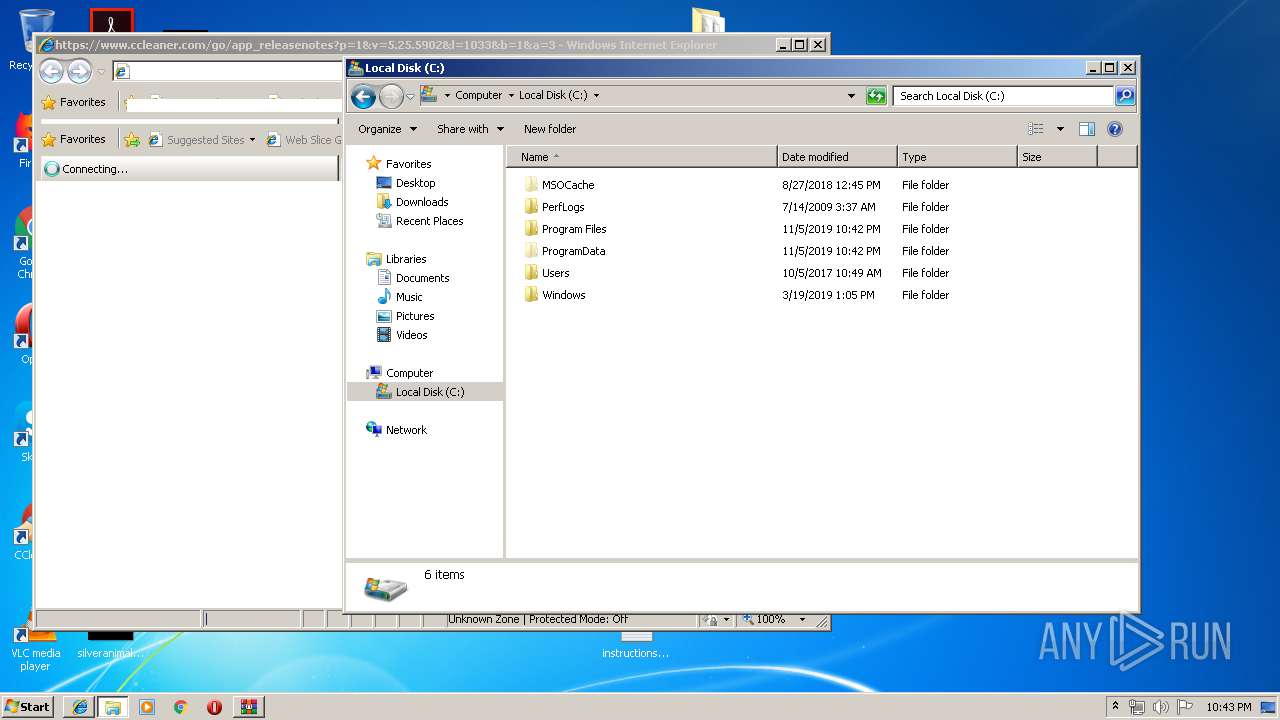
Task: Open Network in navigation pane
Action: [406, 430]
